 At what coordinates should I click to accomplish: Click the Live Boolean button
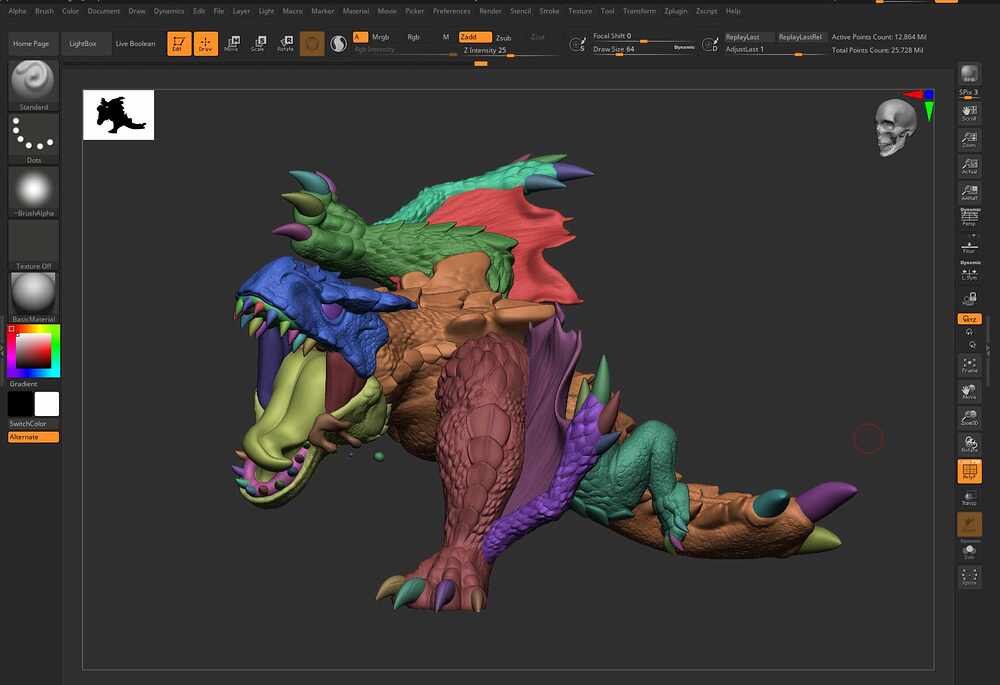tap(135, 43)
